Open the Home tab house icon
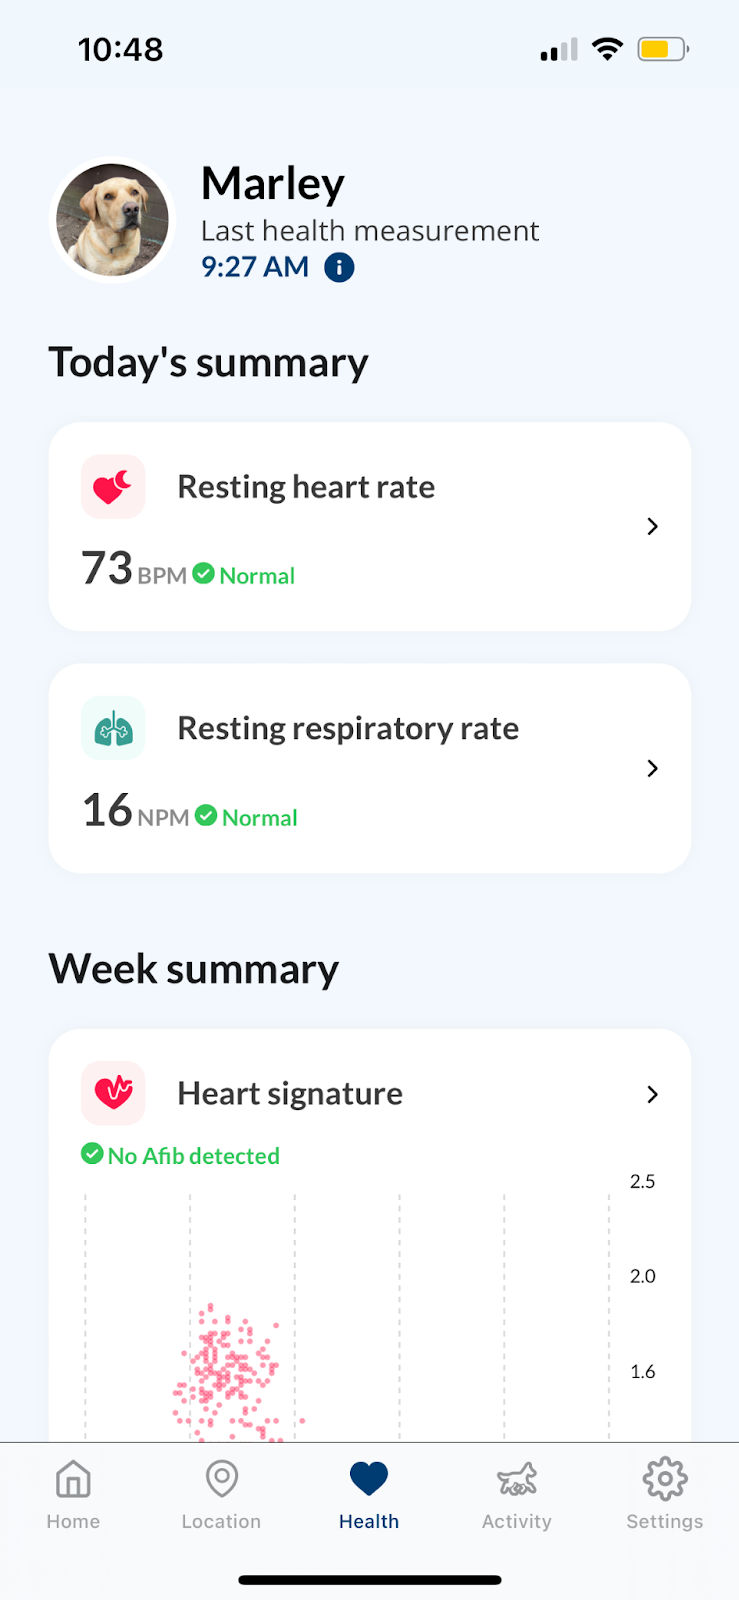The height and width of the screenshot is (1600, 739). pos(73,1478)
